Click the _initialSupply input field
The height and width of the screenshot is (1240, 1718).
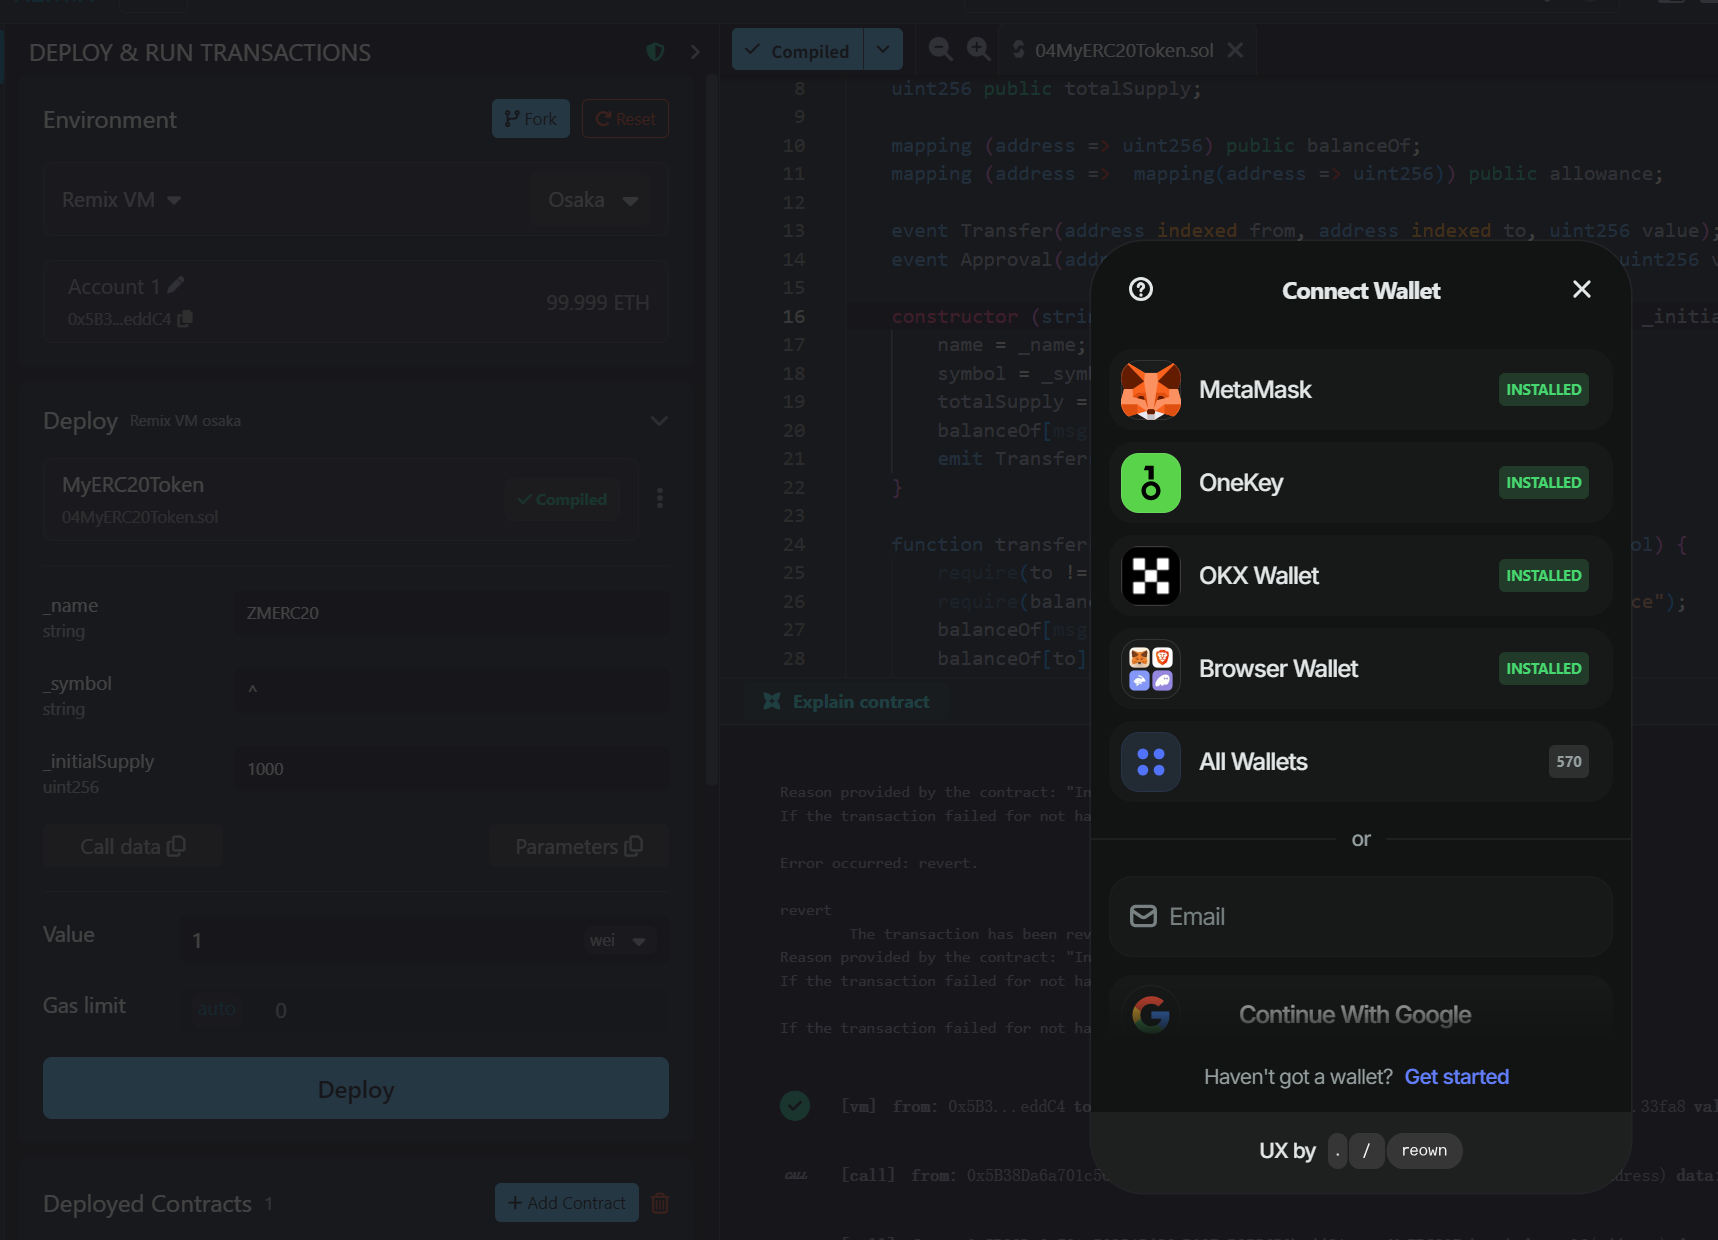(x=452, y=769)
